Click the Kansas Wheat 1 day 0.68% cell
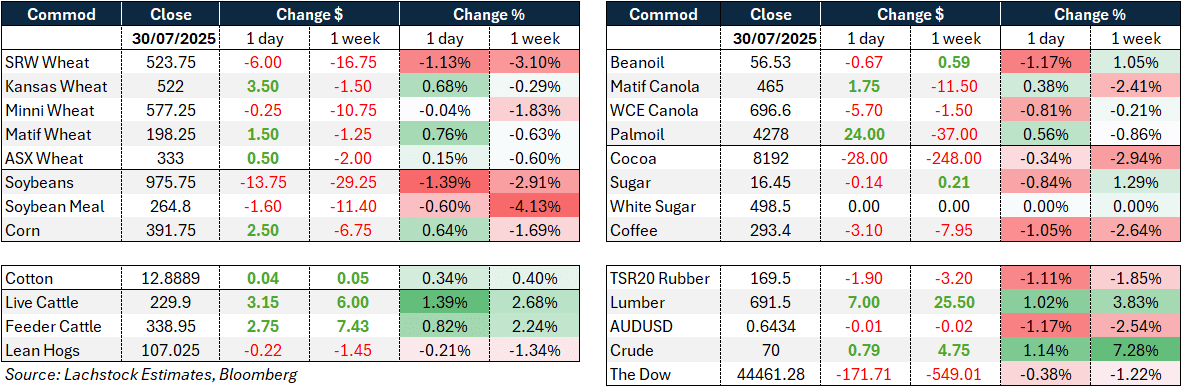This screenshot has width=1183, height=390. click(x=444, y=87)
